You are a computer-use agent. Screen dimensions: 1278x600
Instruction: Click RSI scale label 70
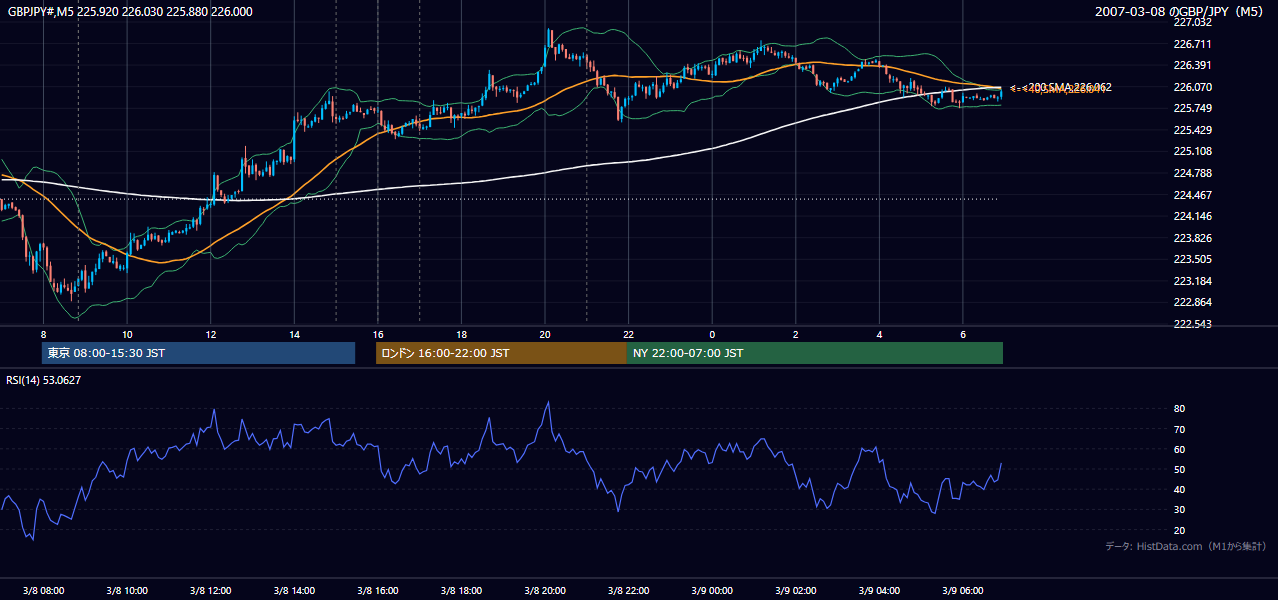[x=1179, y=429]
